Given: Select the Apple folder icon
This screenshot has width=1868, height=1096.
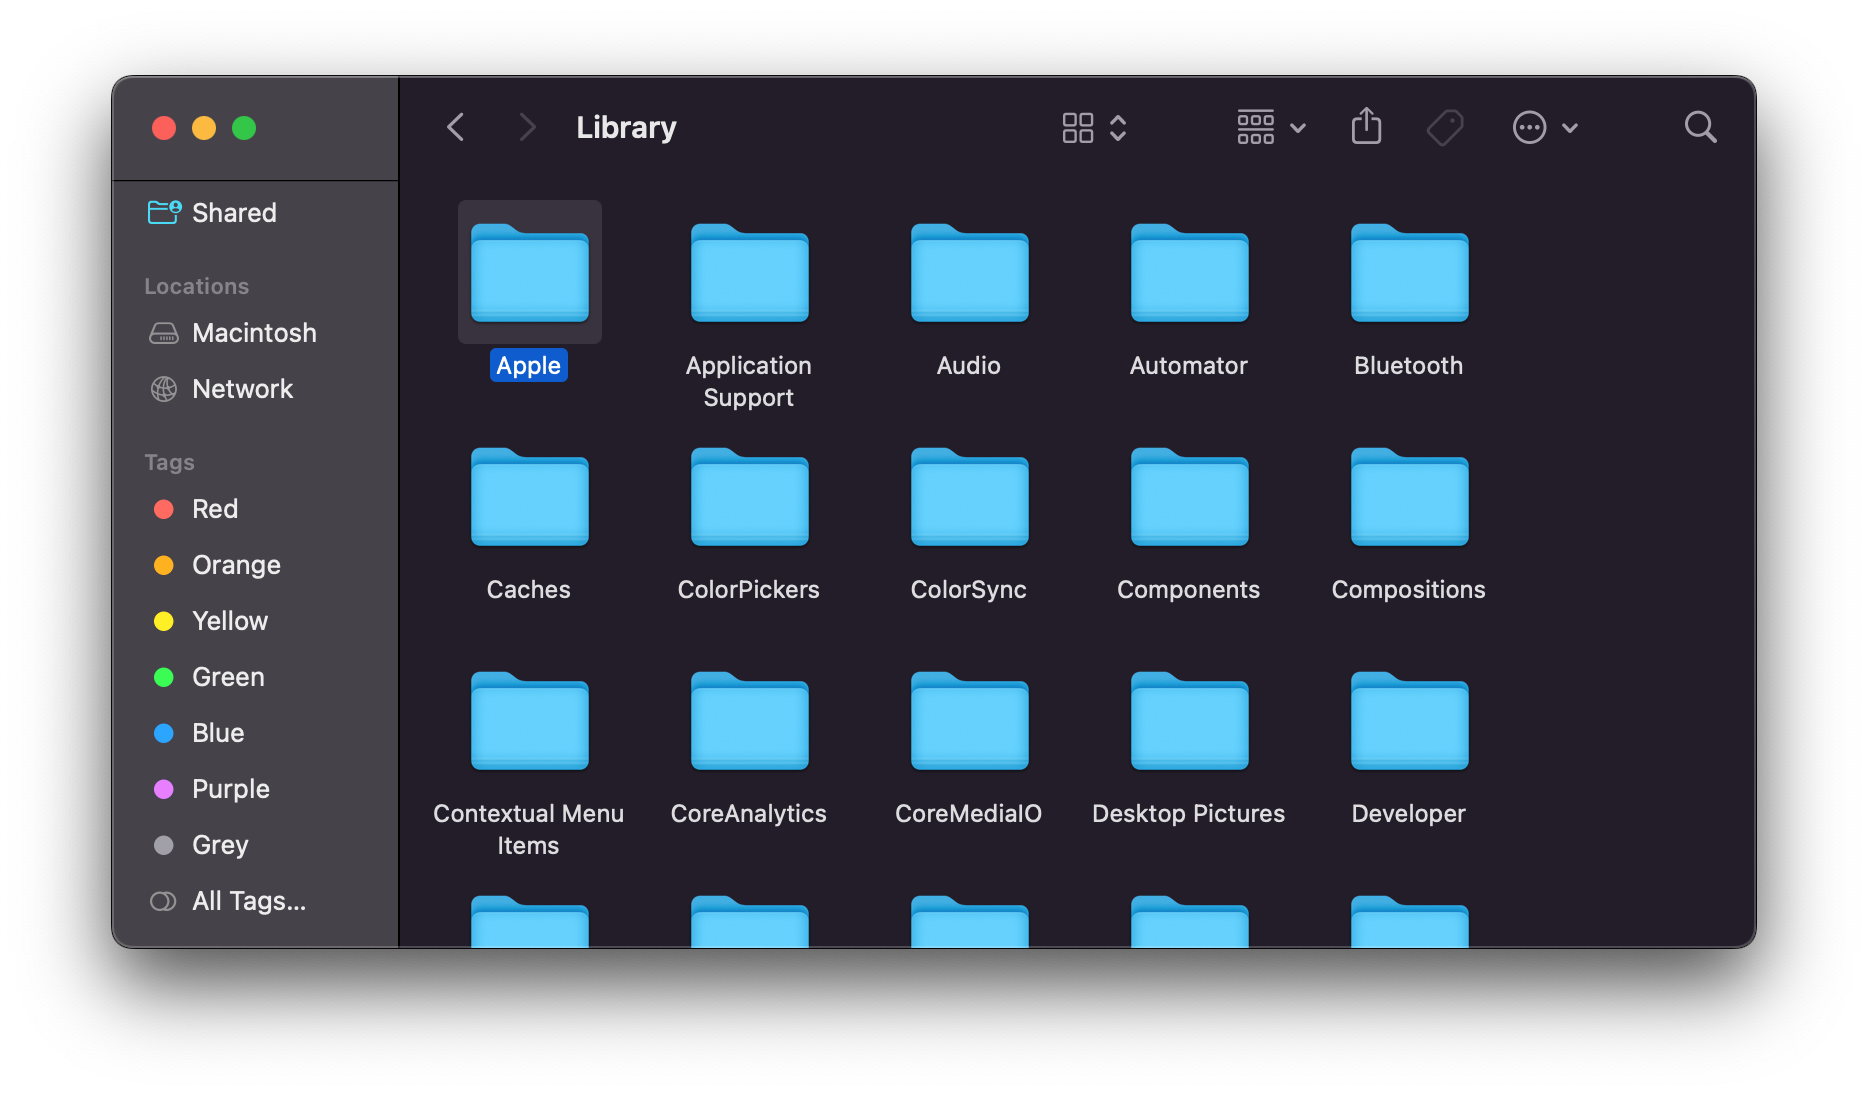Looking at the screenshot, I should click(530, 272).
